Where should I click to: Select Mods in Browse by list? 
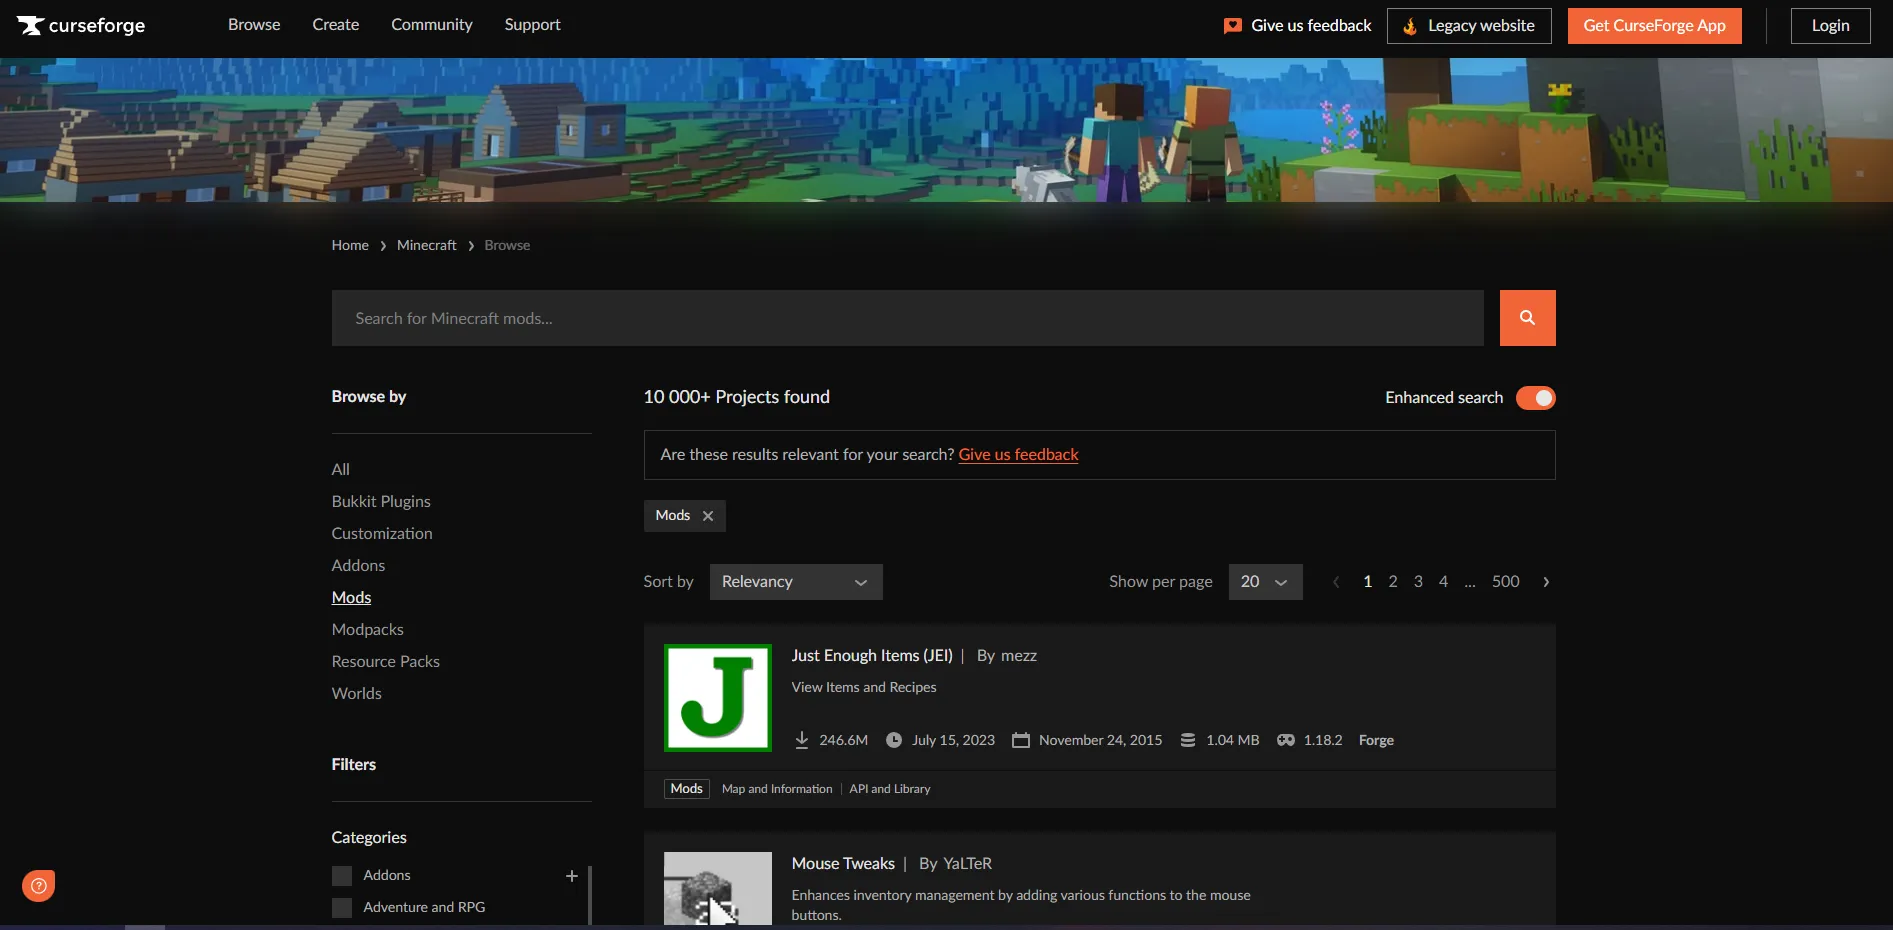coord(351,598)
